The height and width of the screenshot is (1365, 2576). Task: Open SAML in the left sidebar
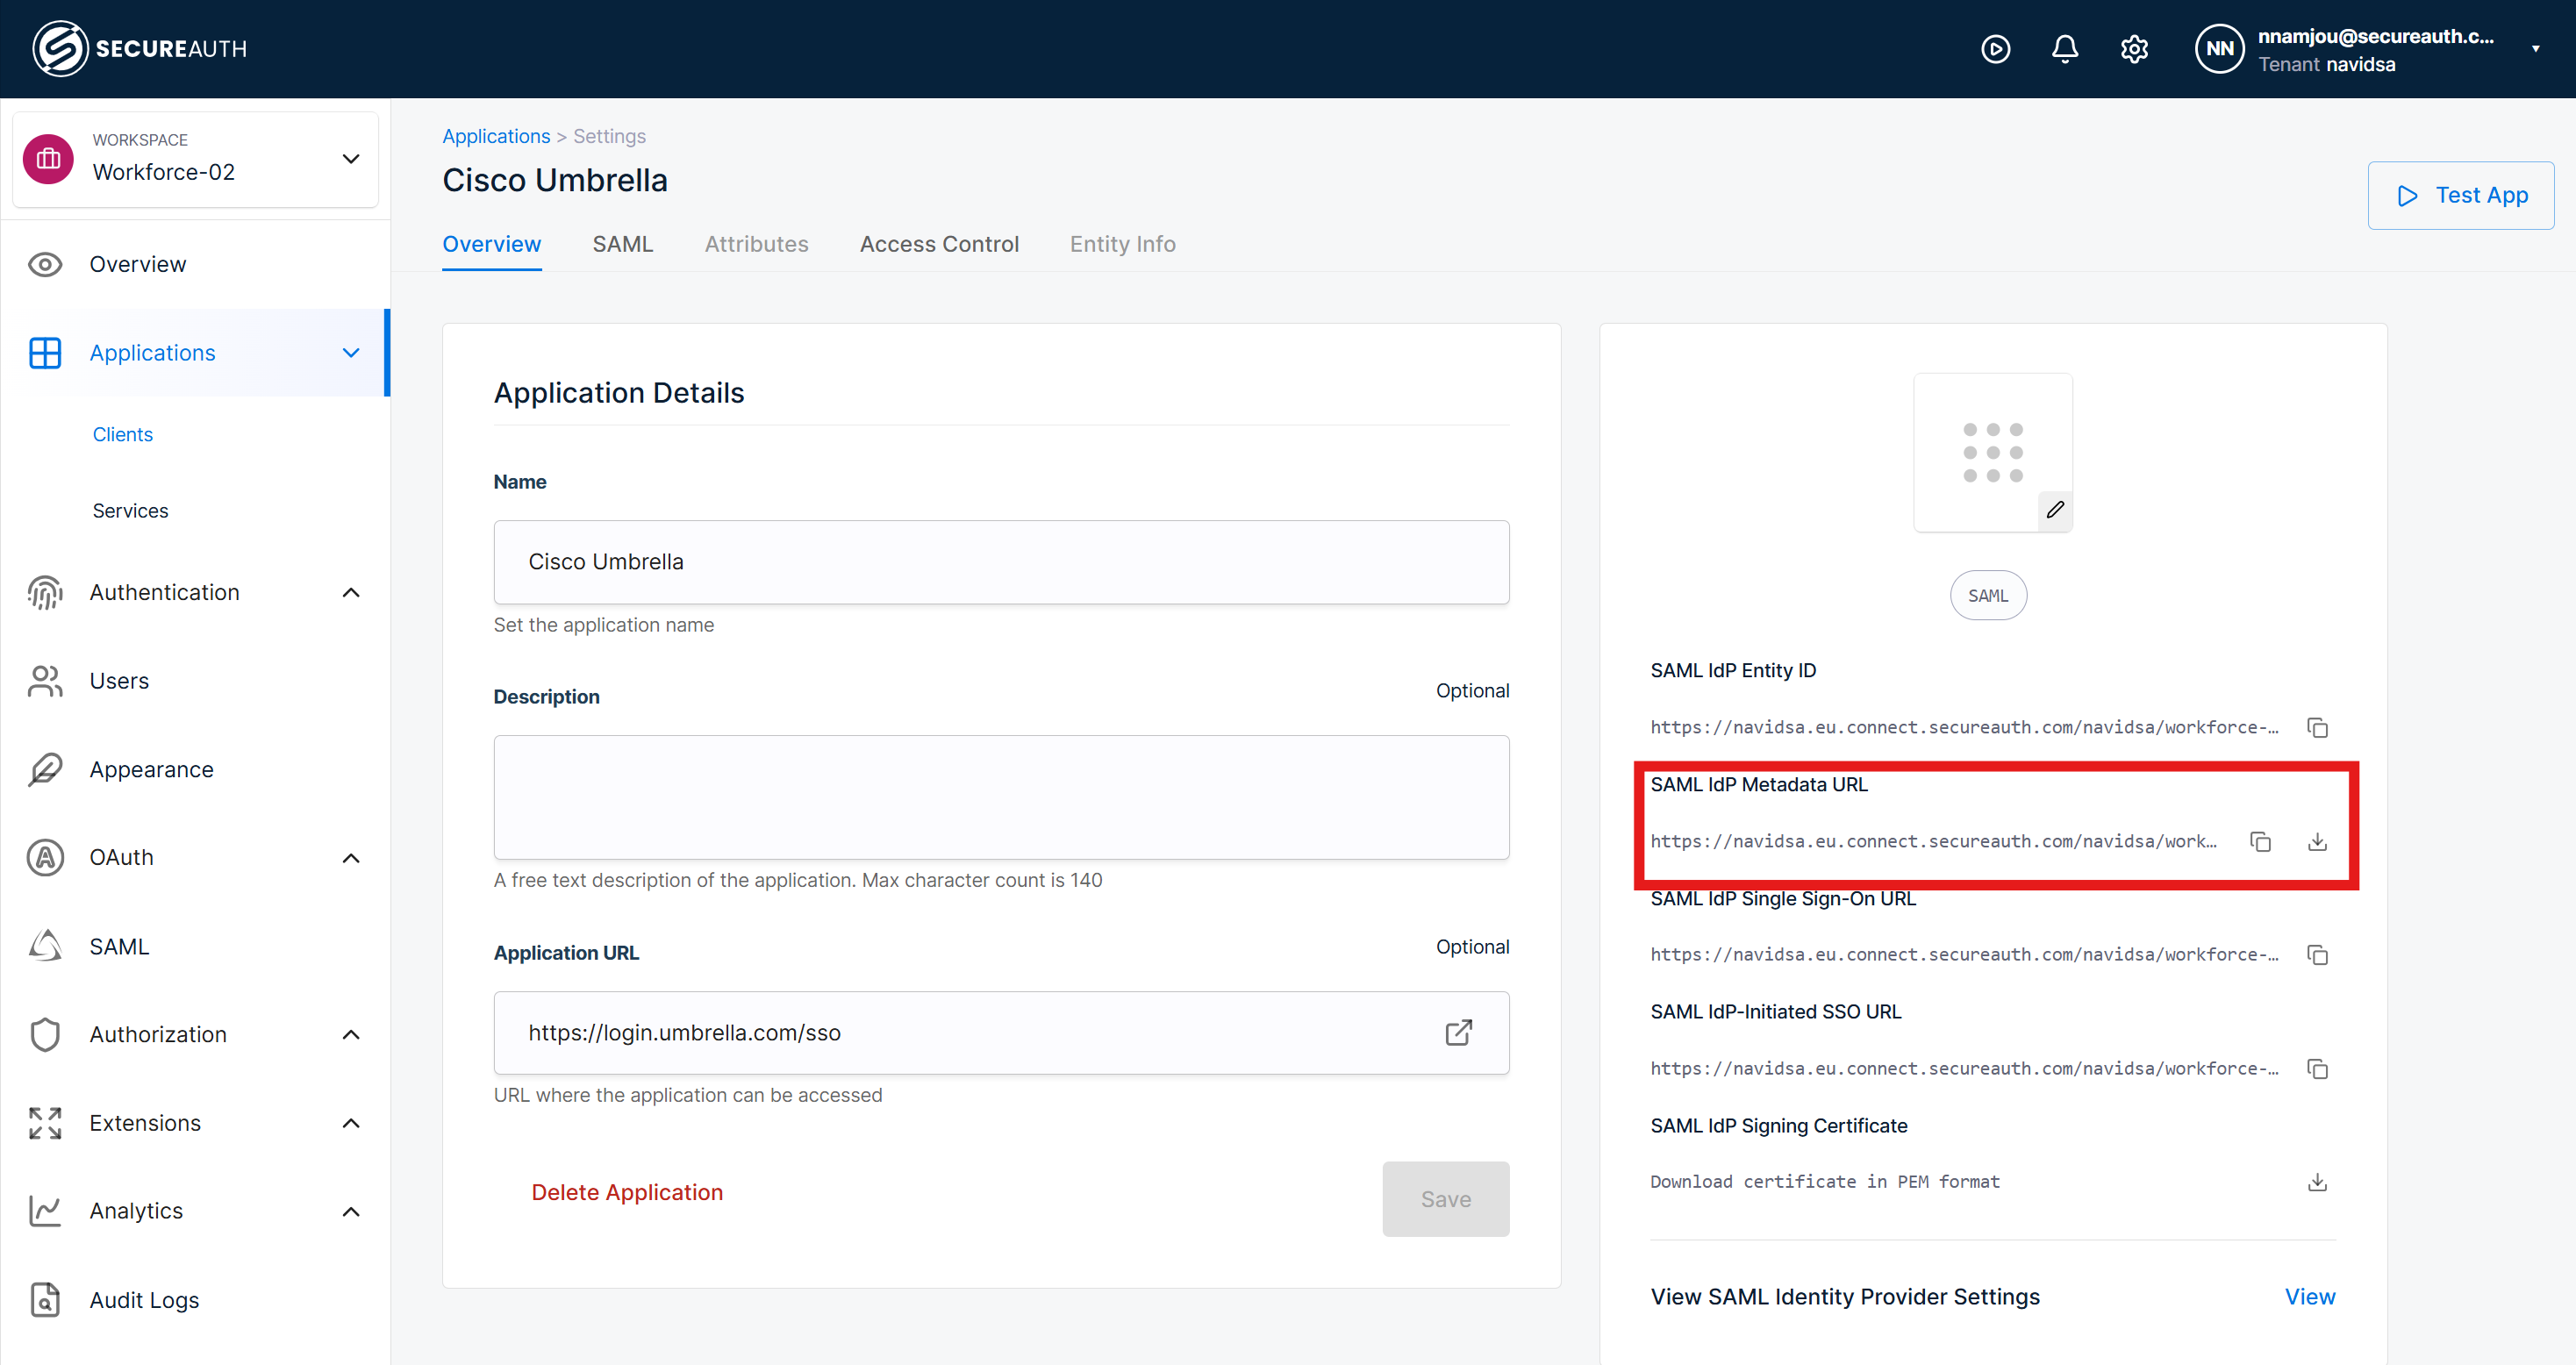point(119,946)
